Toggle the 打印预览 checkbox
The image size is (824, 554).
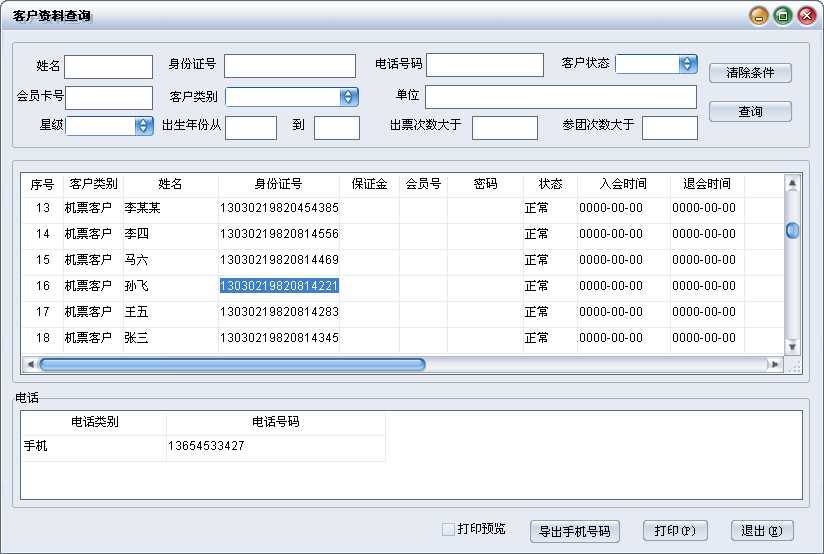click(x=448, y=529)
